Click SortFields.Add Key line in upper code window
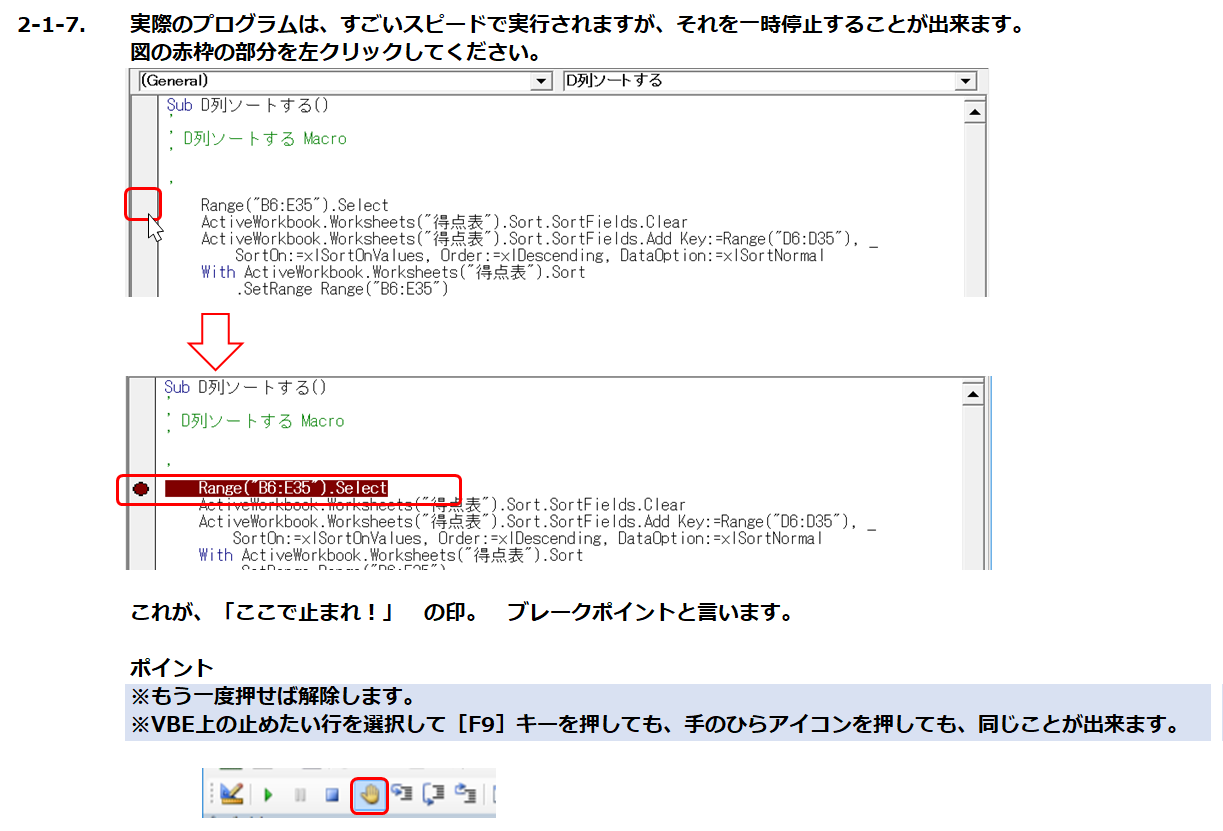 (539, 238)
